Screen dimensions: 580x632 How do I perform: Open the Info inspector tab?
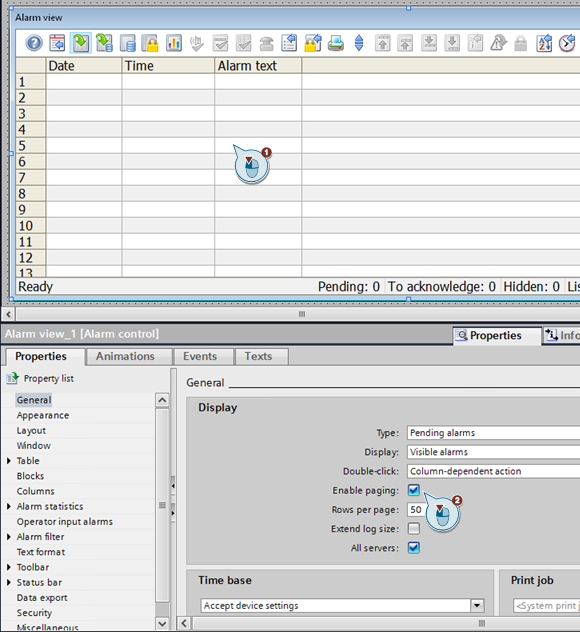pos(562,335)
